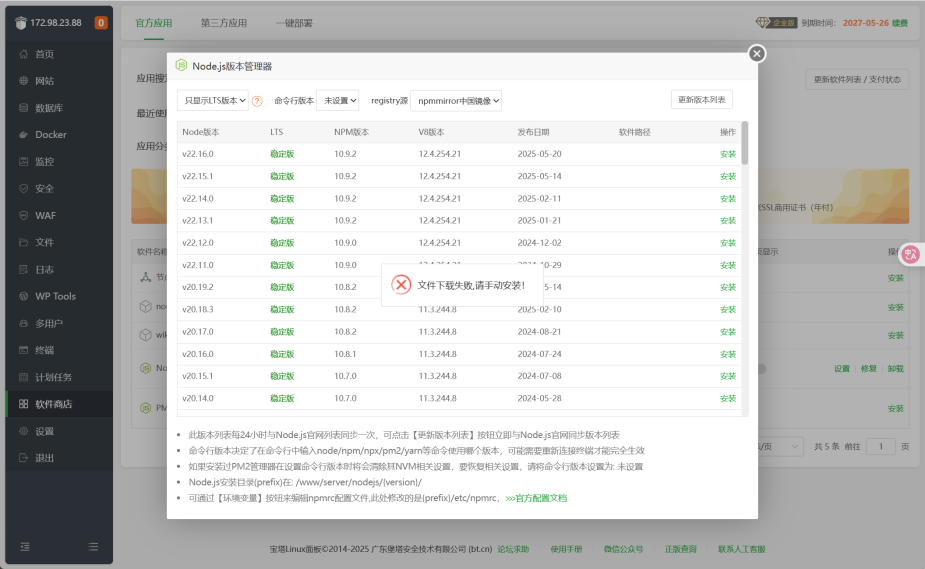Click the gear icon beside 设置
The width and height of the screenshot is (925, 569).
click(24, 431)
